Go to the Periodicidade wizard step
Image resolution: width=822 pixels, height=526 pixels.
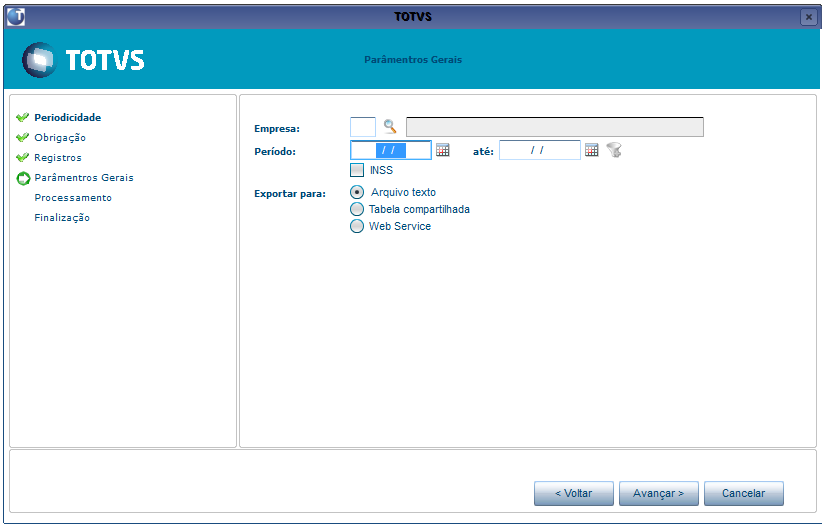click(68, 117)
